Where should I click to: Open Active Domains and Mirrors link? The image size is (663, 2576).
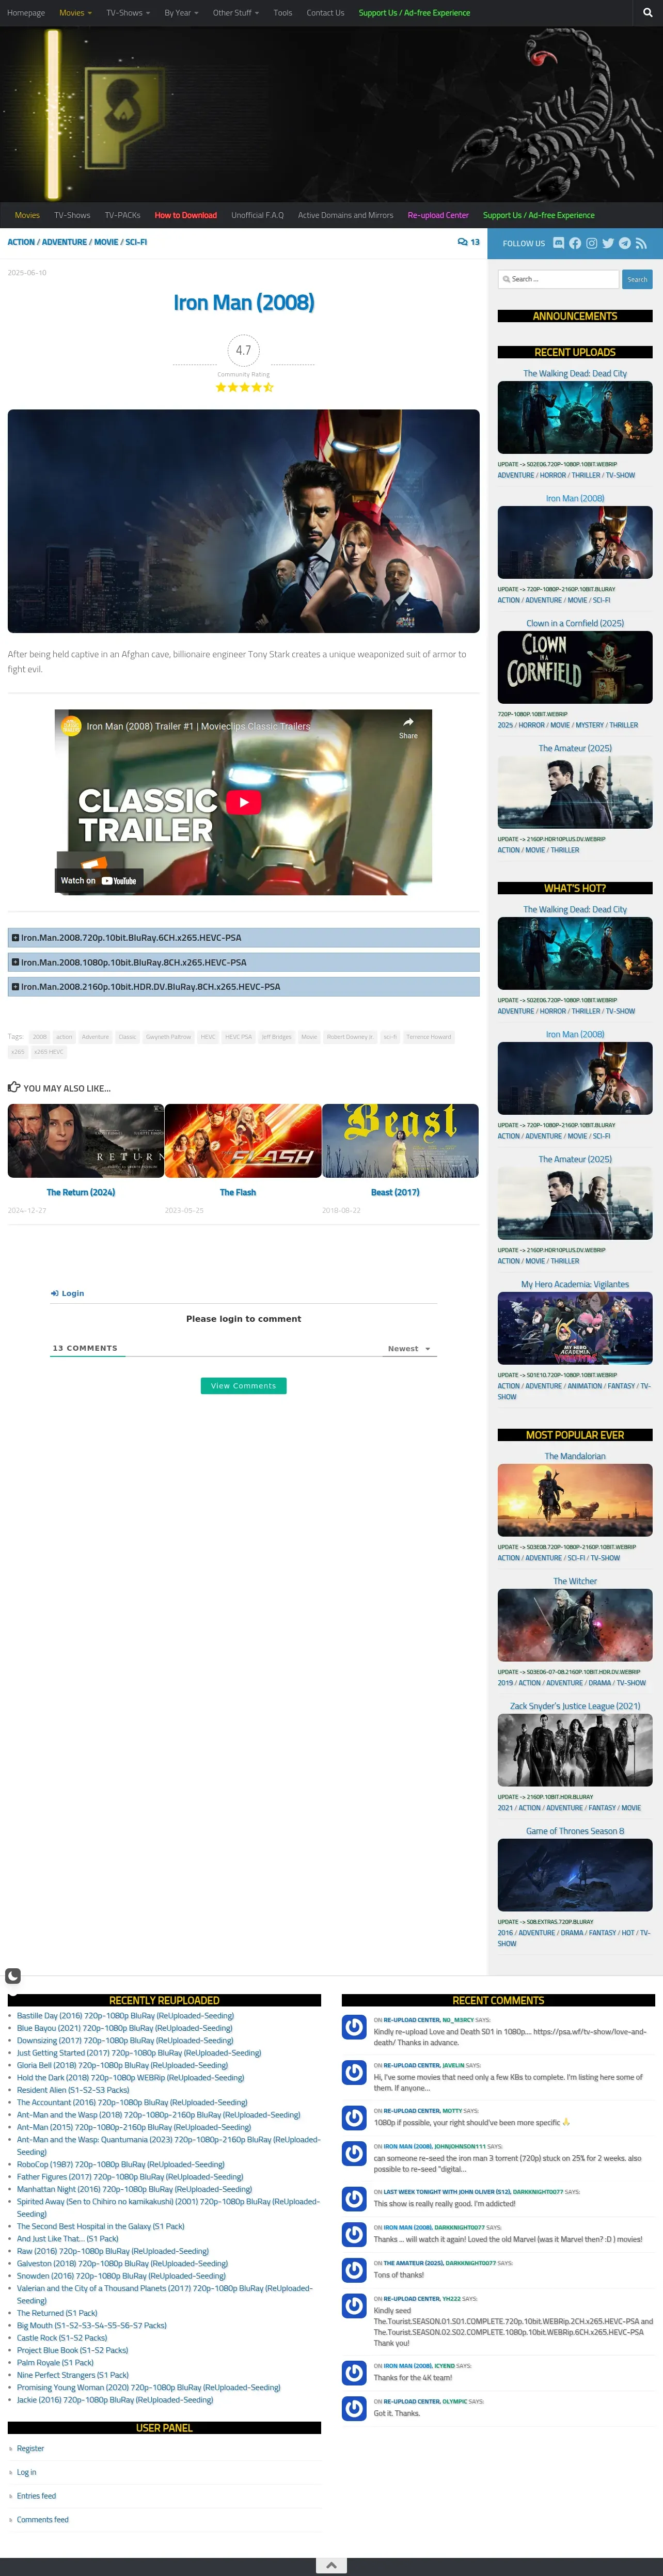[x=345, y=215]
